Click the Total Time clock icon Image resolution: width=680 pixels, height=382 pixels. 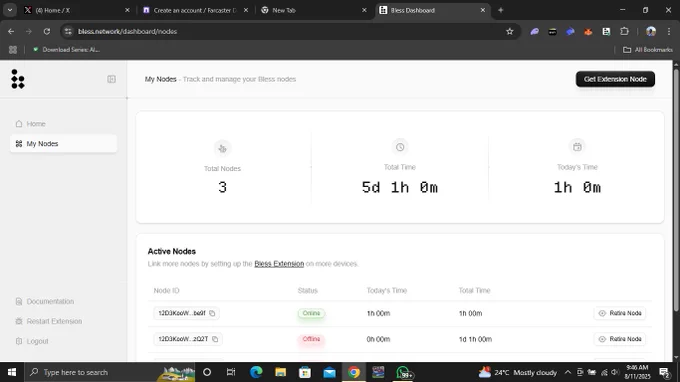pos(400,147)
